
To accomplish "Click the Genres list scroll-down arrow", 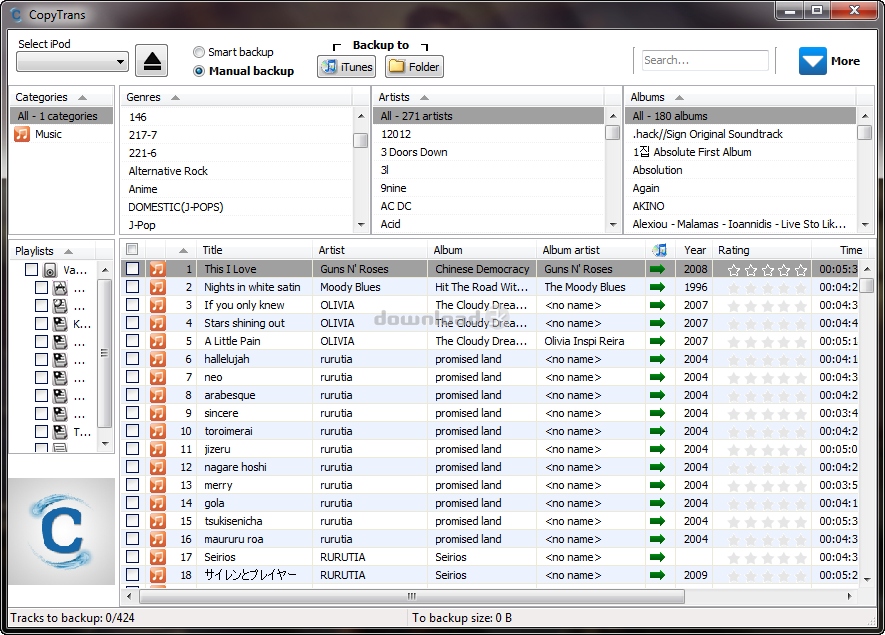I will coord(361,225).
